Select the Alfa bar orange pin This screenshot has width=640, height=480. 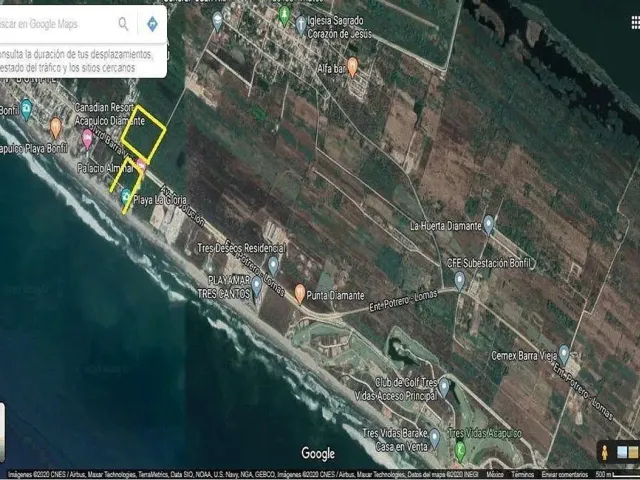point(352,67)
